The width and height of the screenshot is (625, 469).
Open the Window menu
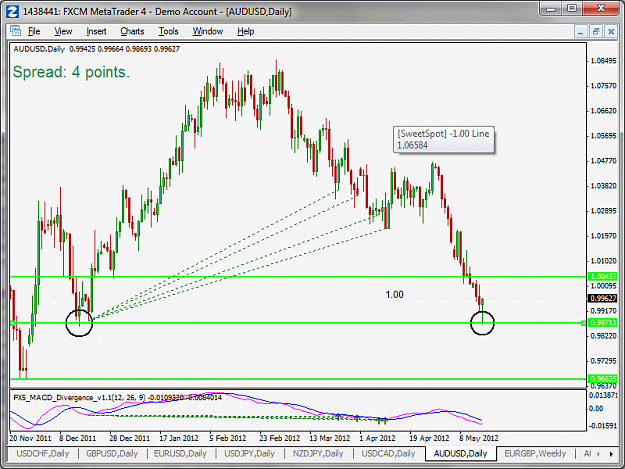coord(208,31)
